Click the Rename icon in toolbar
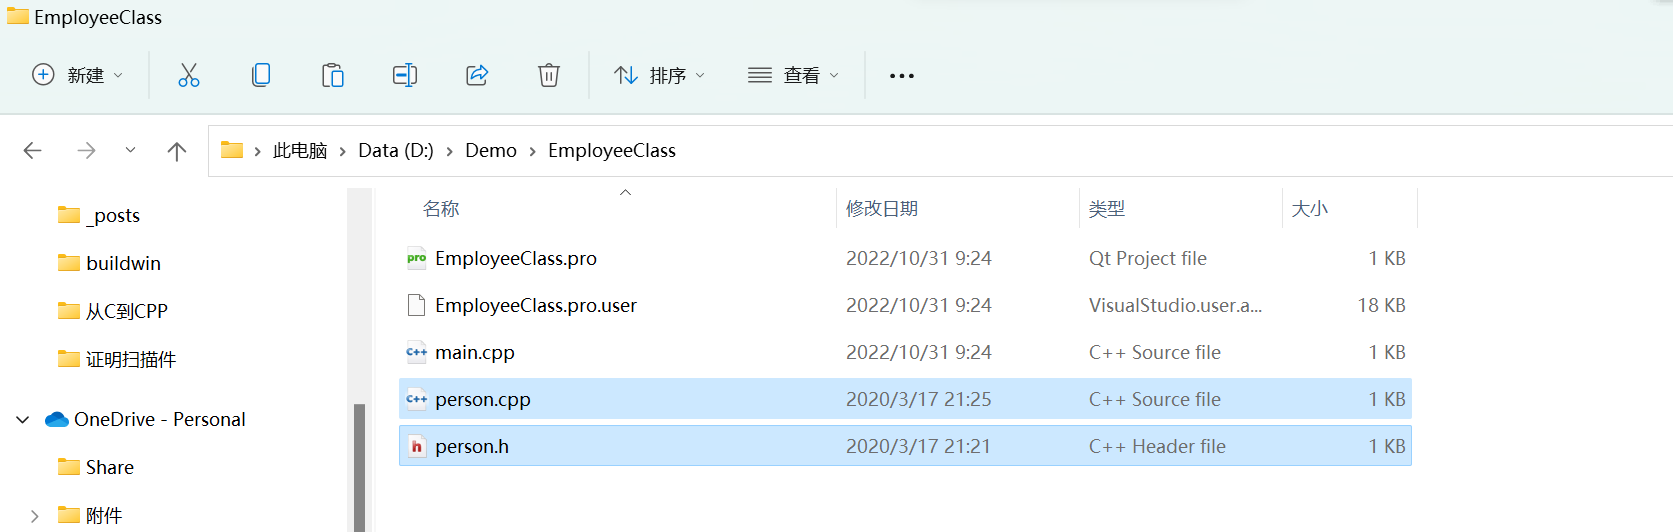The width and height of the screenshot is (1673, 532). tap(405, 75)
